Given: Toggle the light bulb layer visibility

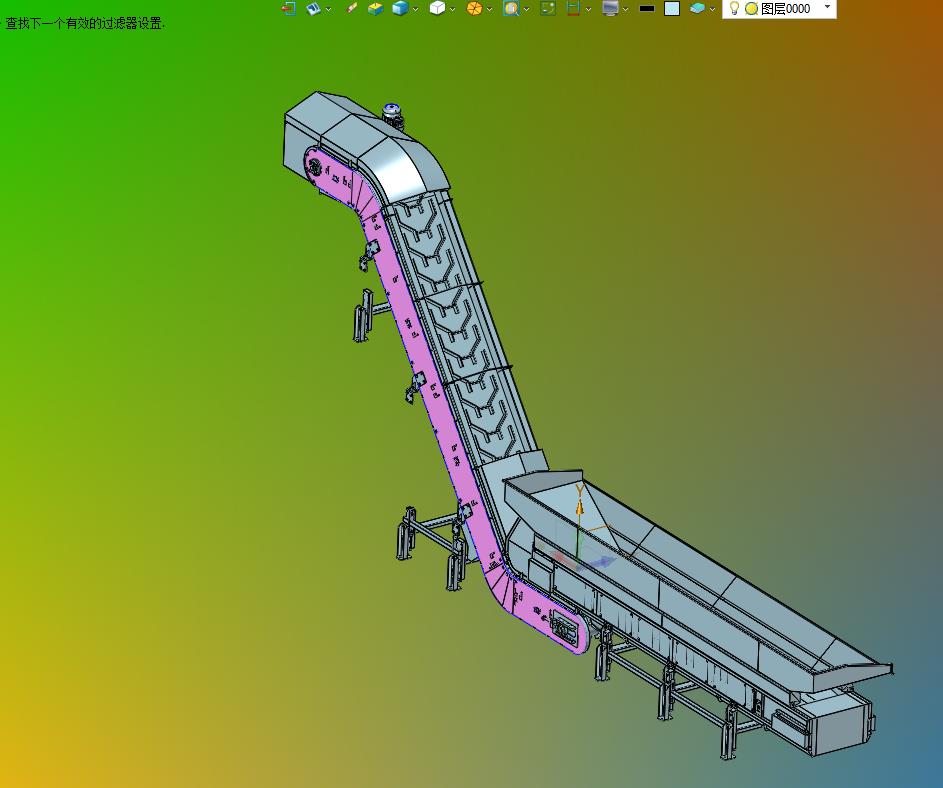Looking at the screenshot, I should (734, 8).
